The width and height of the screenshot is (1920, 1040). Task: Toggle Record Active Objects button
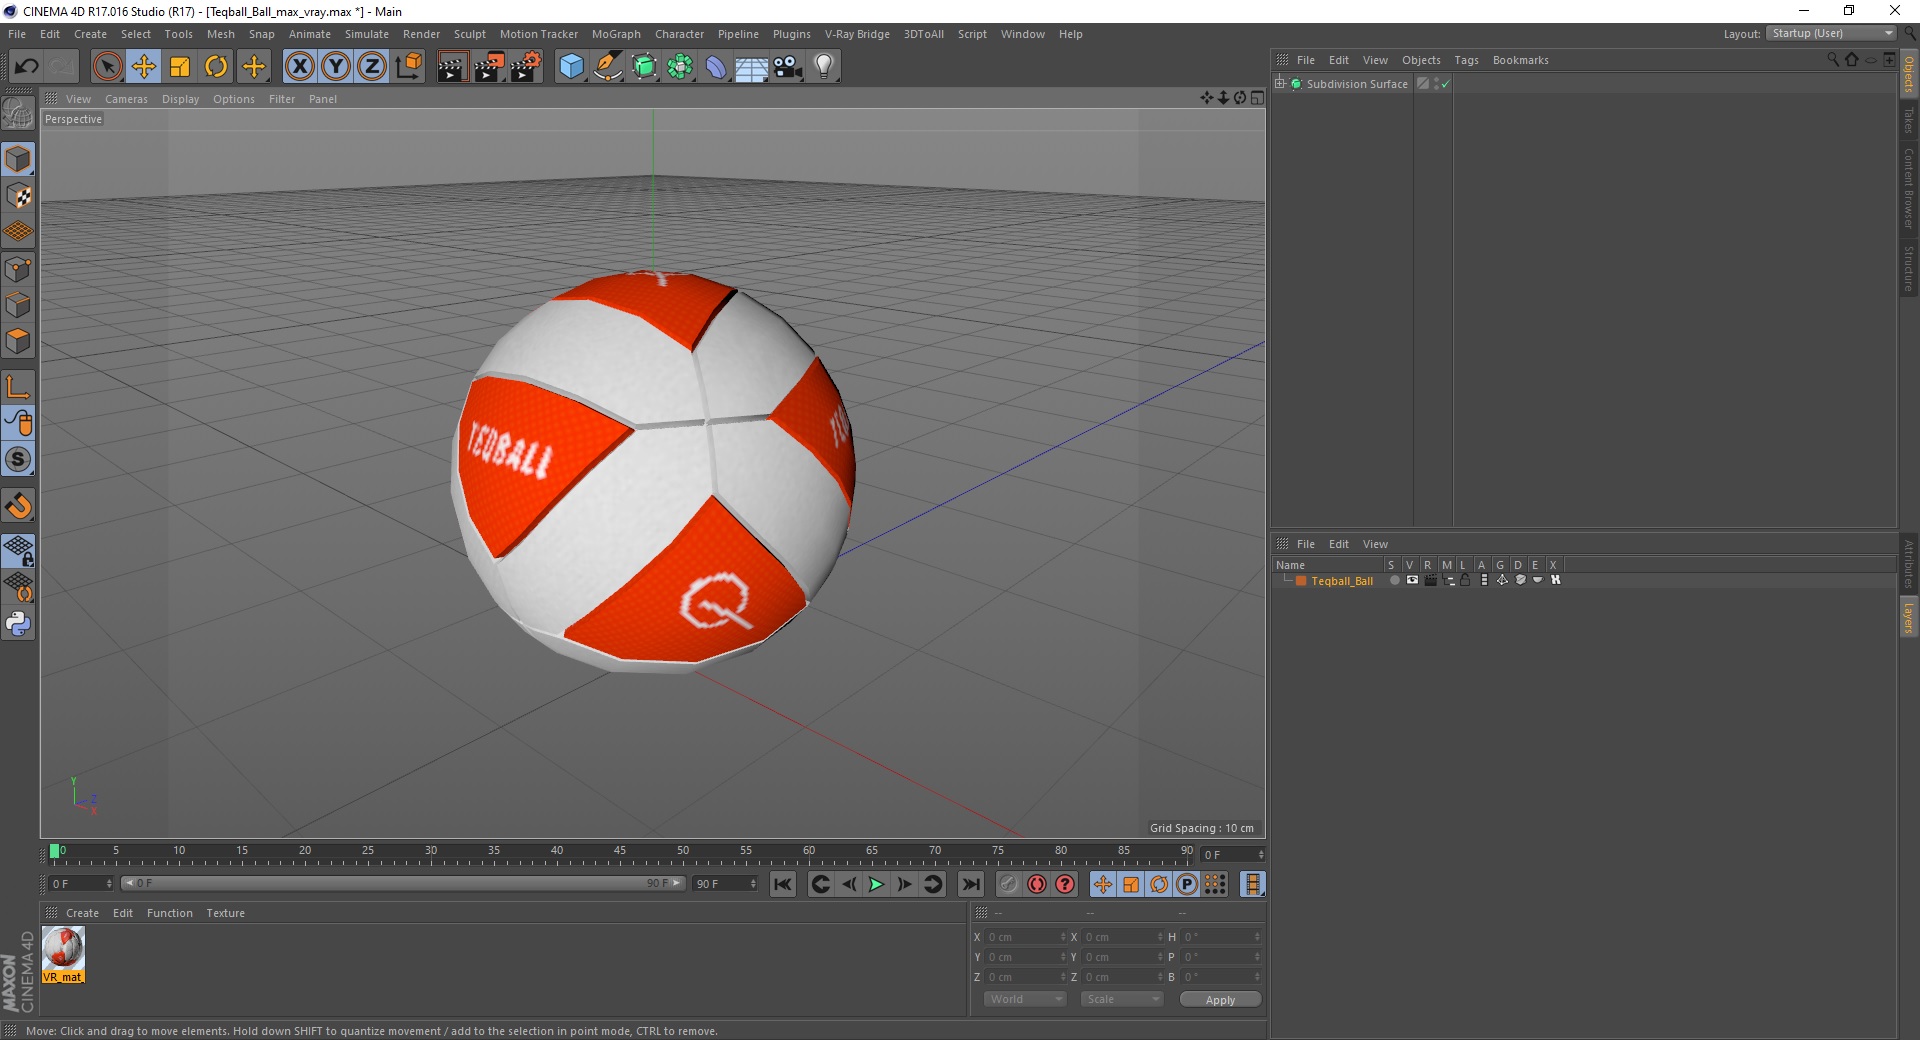(x=1009, y=884)
